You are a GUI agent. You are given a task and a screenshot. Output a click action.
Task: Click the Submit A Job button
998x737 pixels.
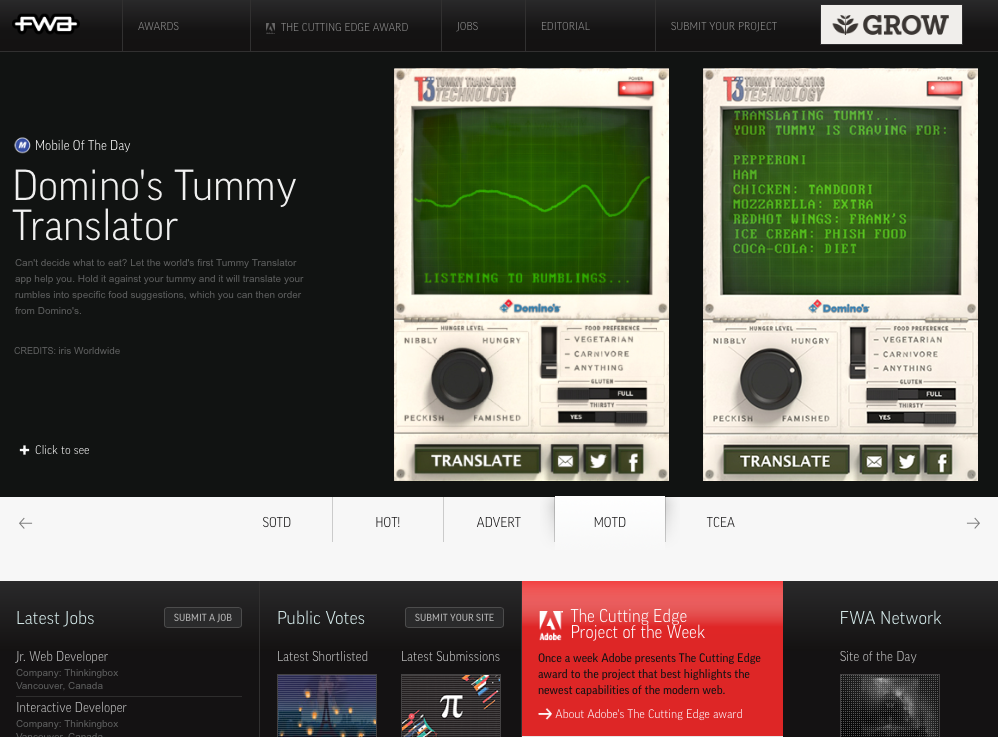tap(203, 617)
